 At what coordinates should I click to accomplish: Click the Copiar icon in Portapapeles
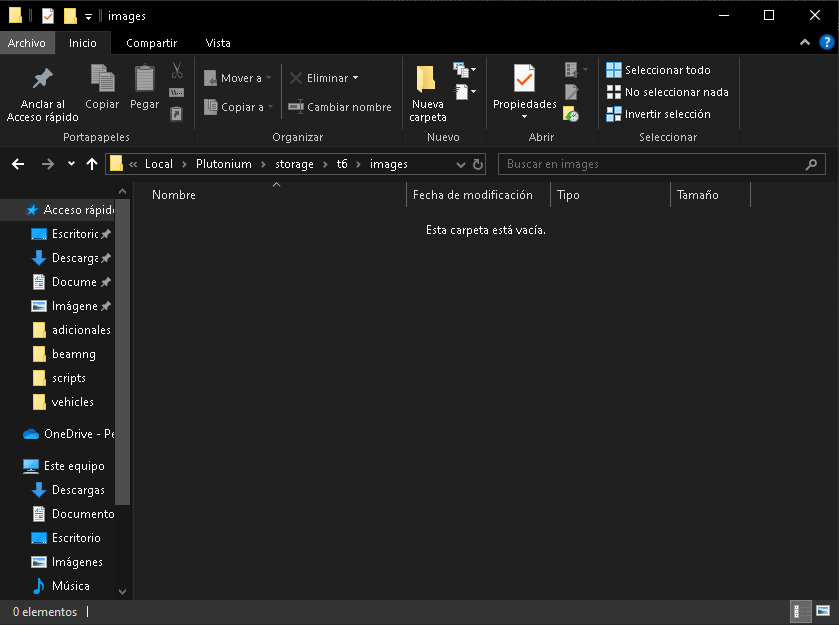click(102, 79)
